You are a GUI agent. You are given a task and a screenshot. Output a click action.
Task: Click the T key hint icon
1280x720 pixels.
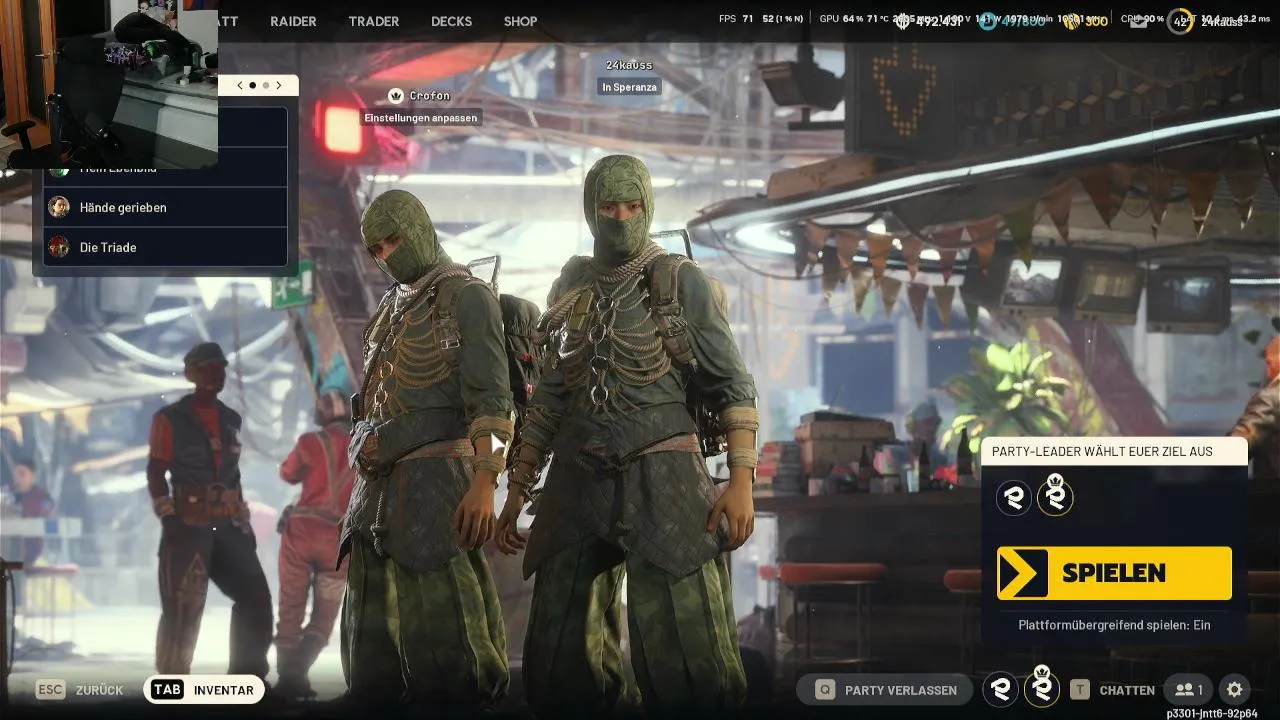1080,689
